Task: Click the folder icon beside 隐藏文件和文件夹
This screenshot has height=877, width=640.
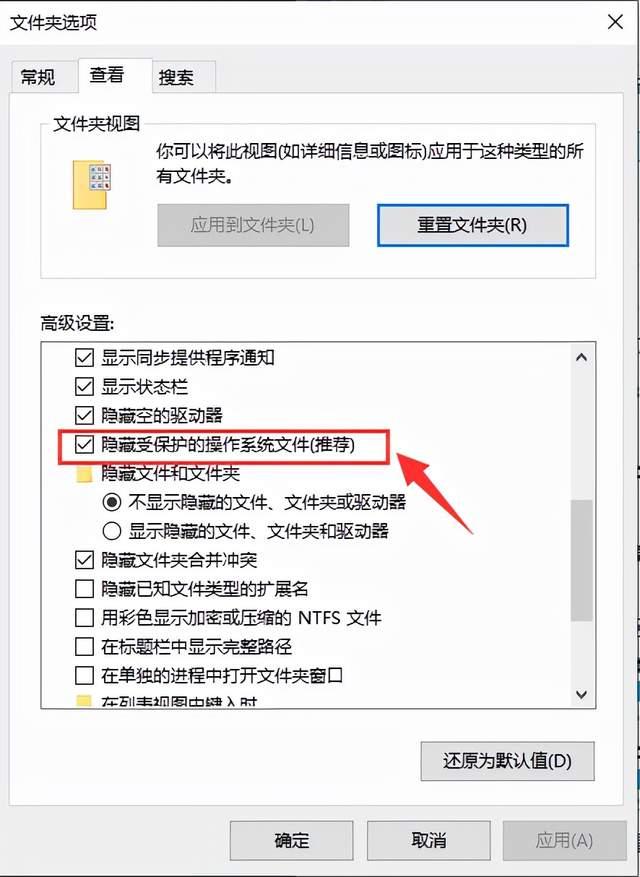Action: pos(84,475)
